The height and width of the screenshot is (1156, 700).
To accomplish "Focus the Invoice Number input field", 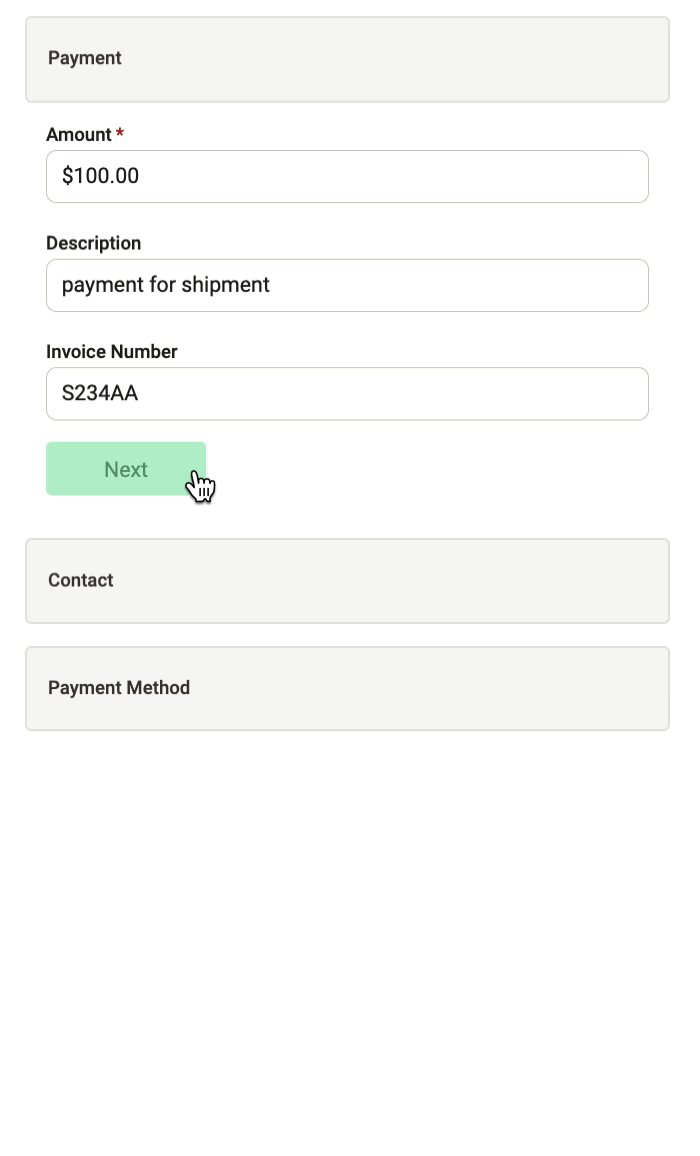I will pyautogui.click(x=346, y=394).
